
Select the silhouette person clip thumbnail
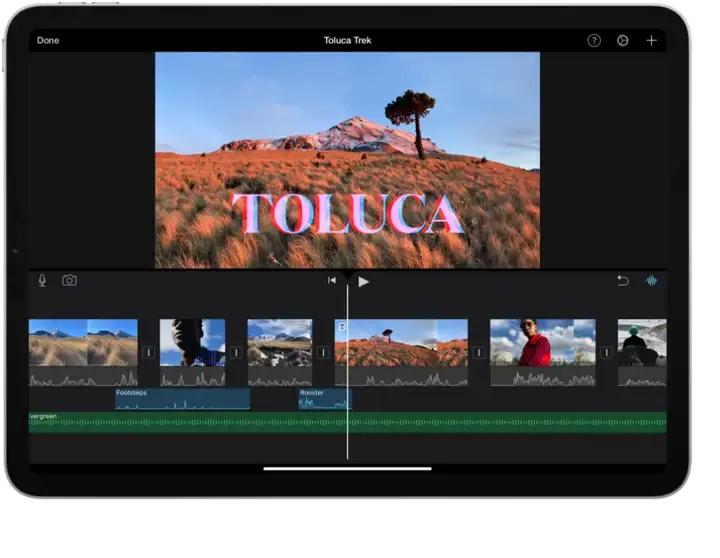tap(192, 343)
